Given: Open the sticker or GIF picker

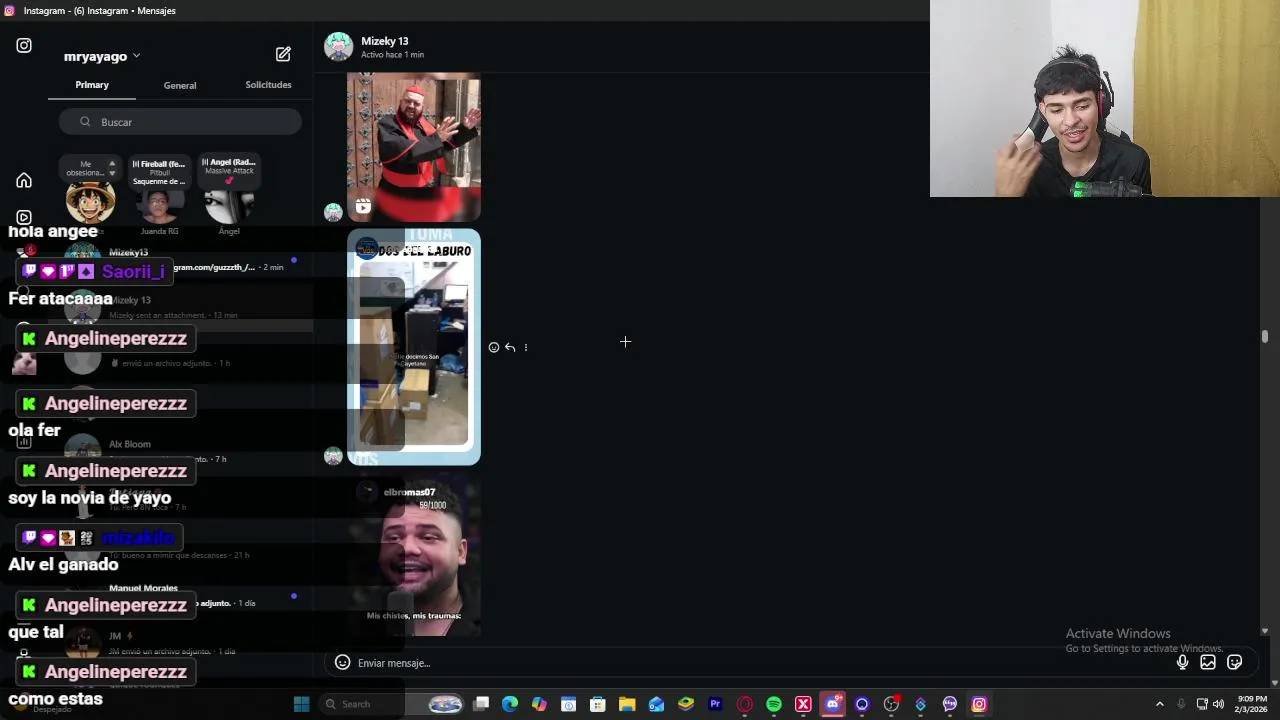Looking at the screenshot, I should pyautogui.click(x=1235, y=662).
